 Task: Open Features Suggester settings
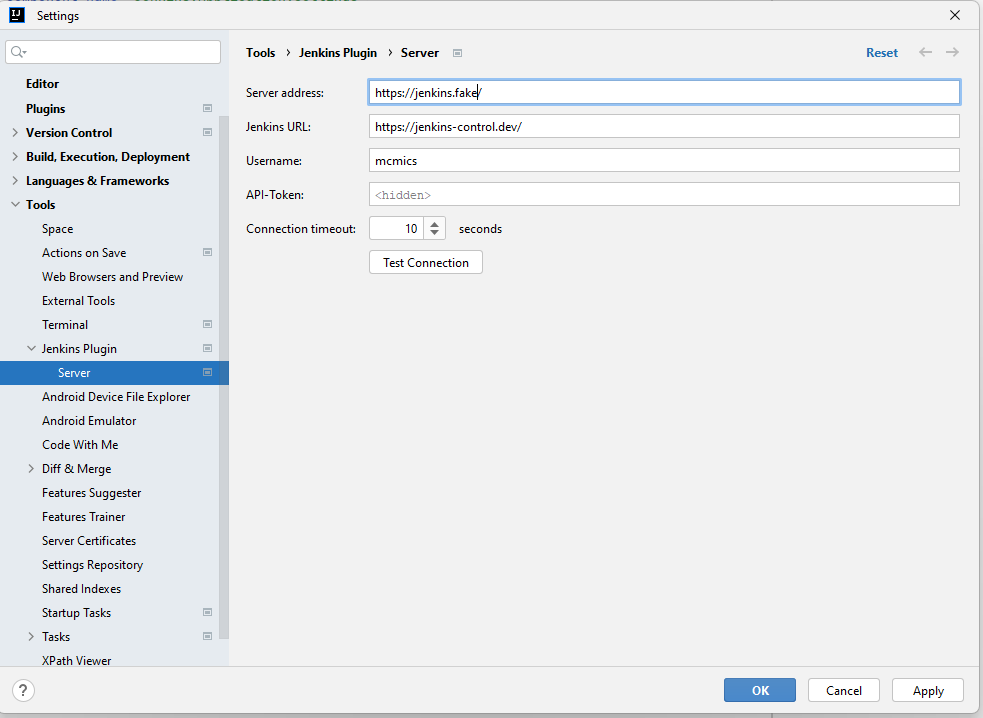tap(92, 493)
